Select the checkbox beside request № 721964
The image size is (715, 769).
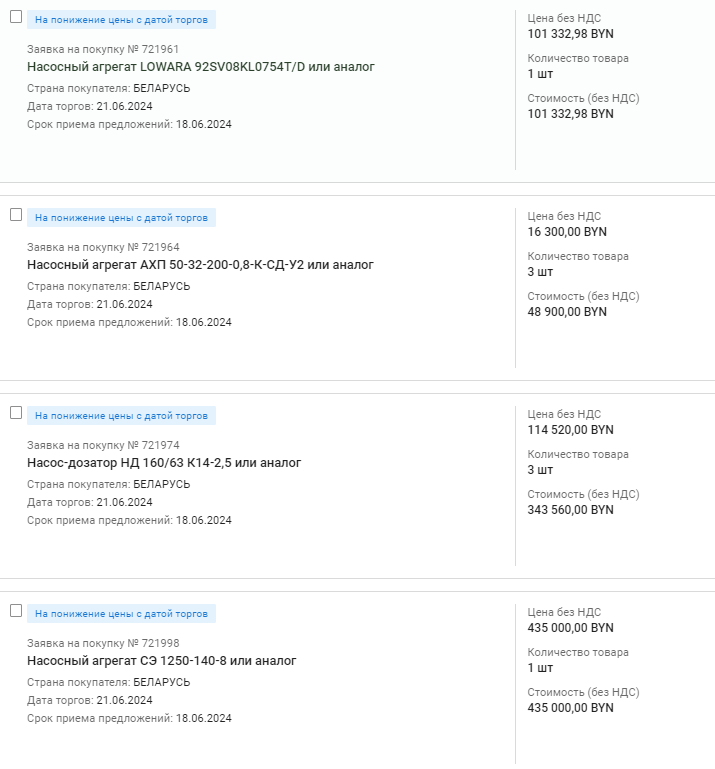pyautogui.click(x=16, y=215)
